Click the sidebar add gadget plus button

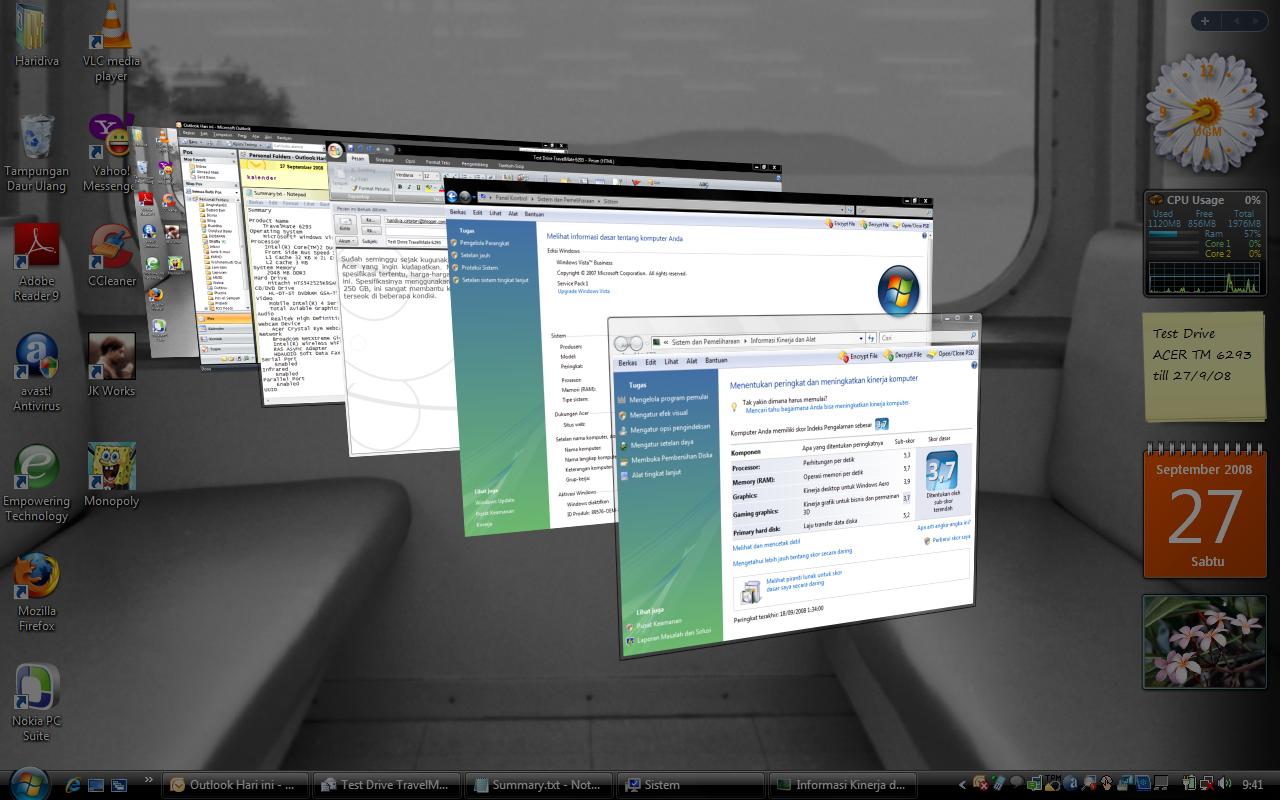pos(1205,21)
